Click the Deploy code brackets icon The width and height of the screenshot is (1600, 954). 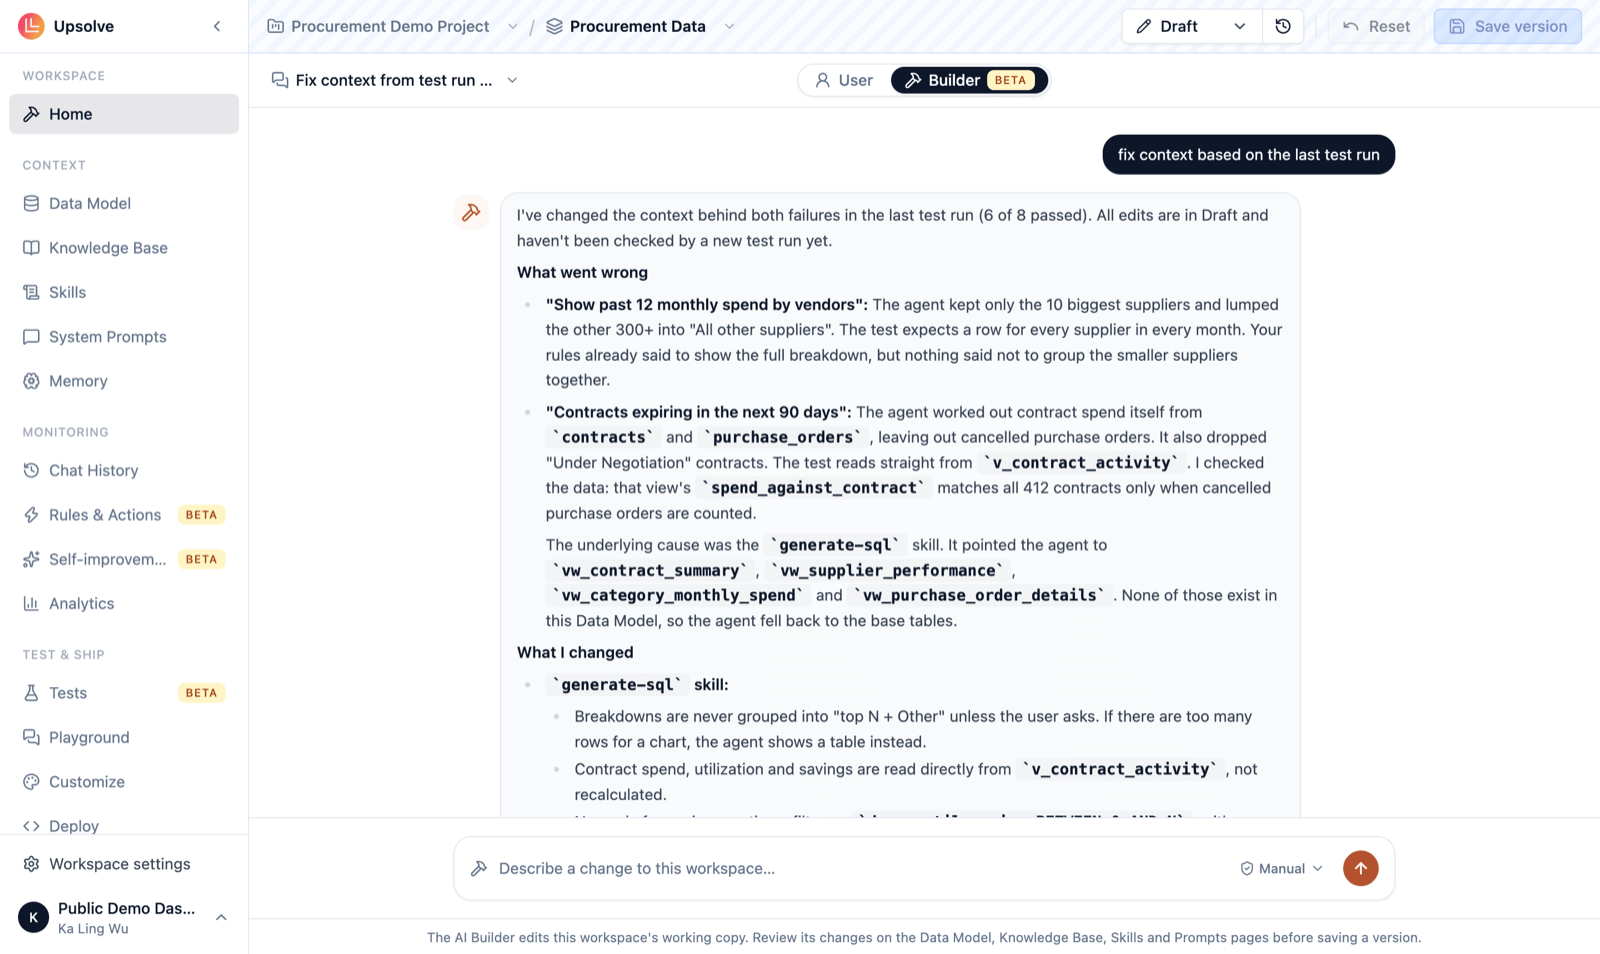[31, 826]
